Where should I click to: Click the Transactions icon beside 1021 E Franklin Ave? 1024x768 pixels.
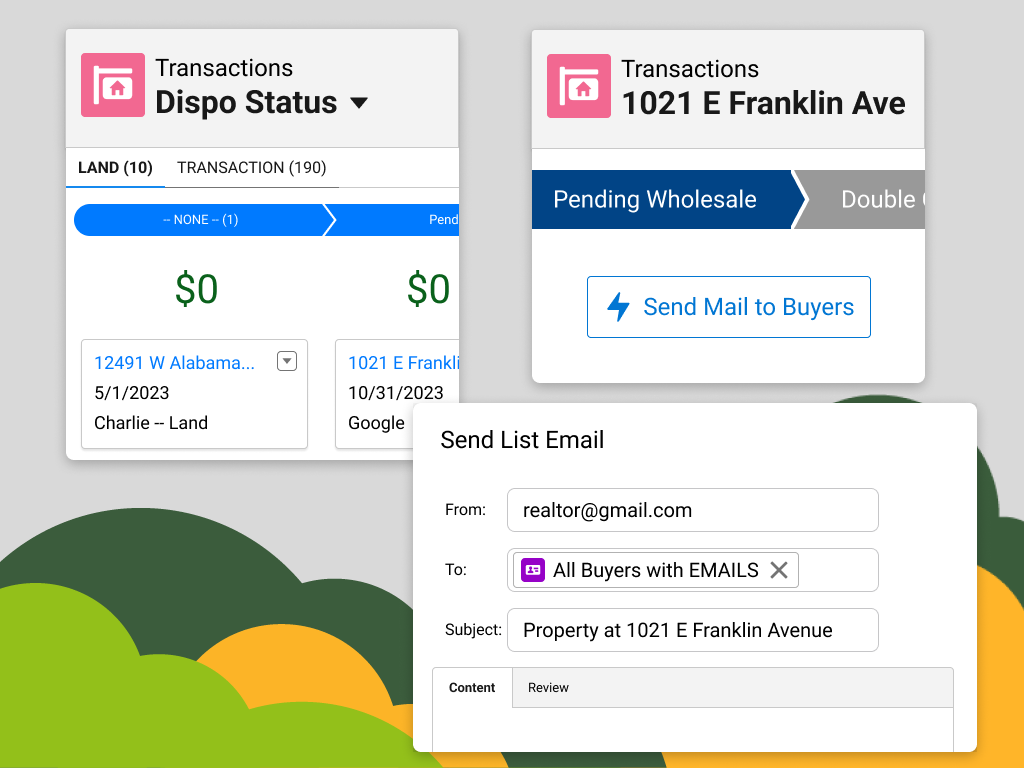tap(578, 86)
